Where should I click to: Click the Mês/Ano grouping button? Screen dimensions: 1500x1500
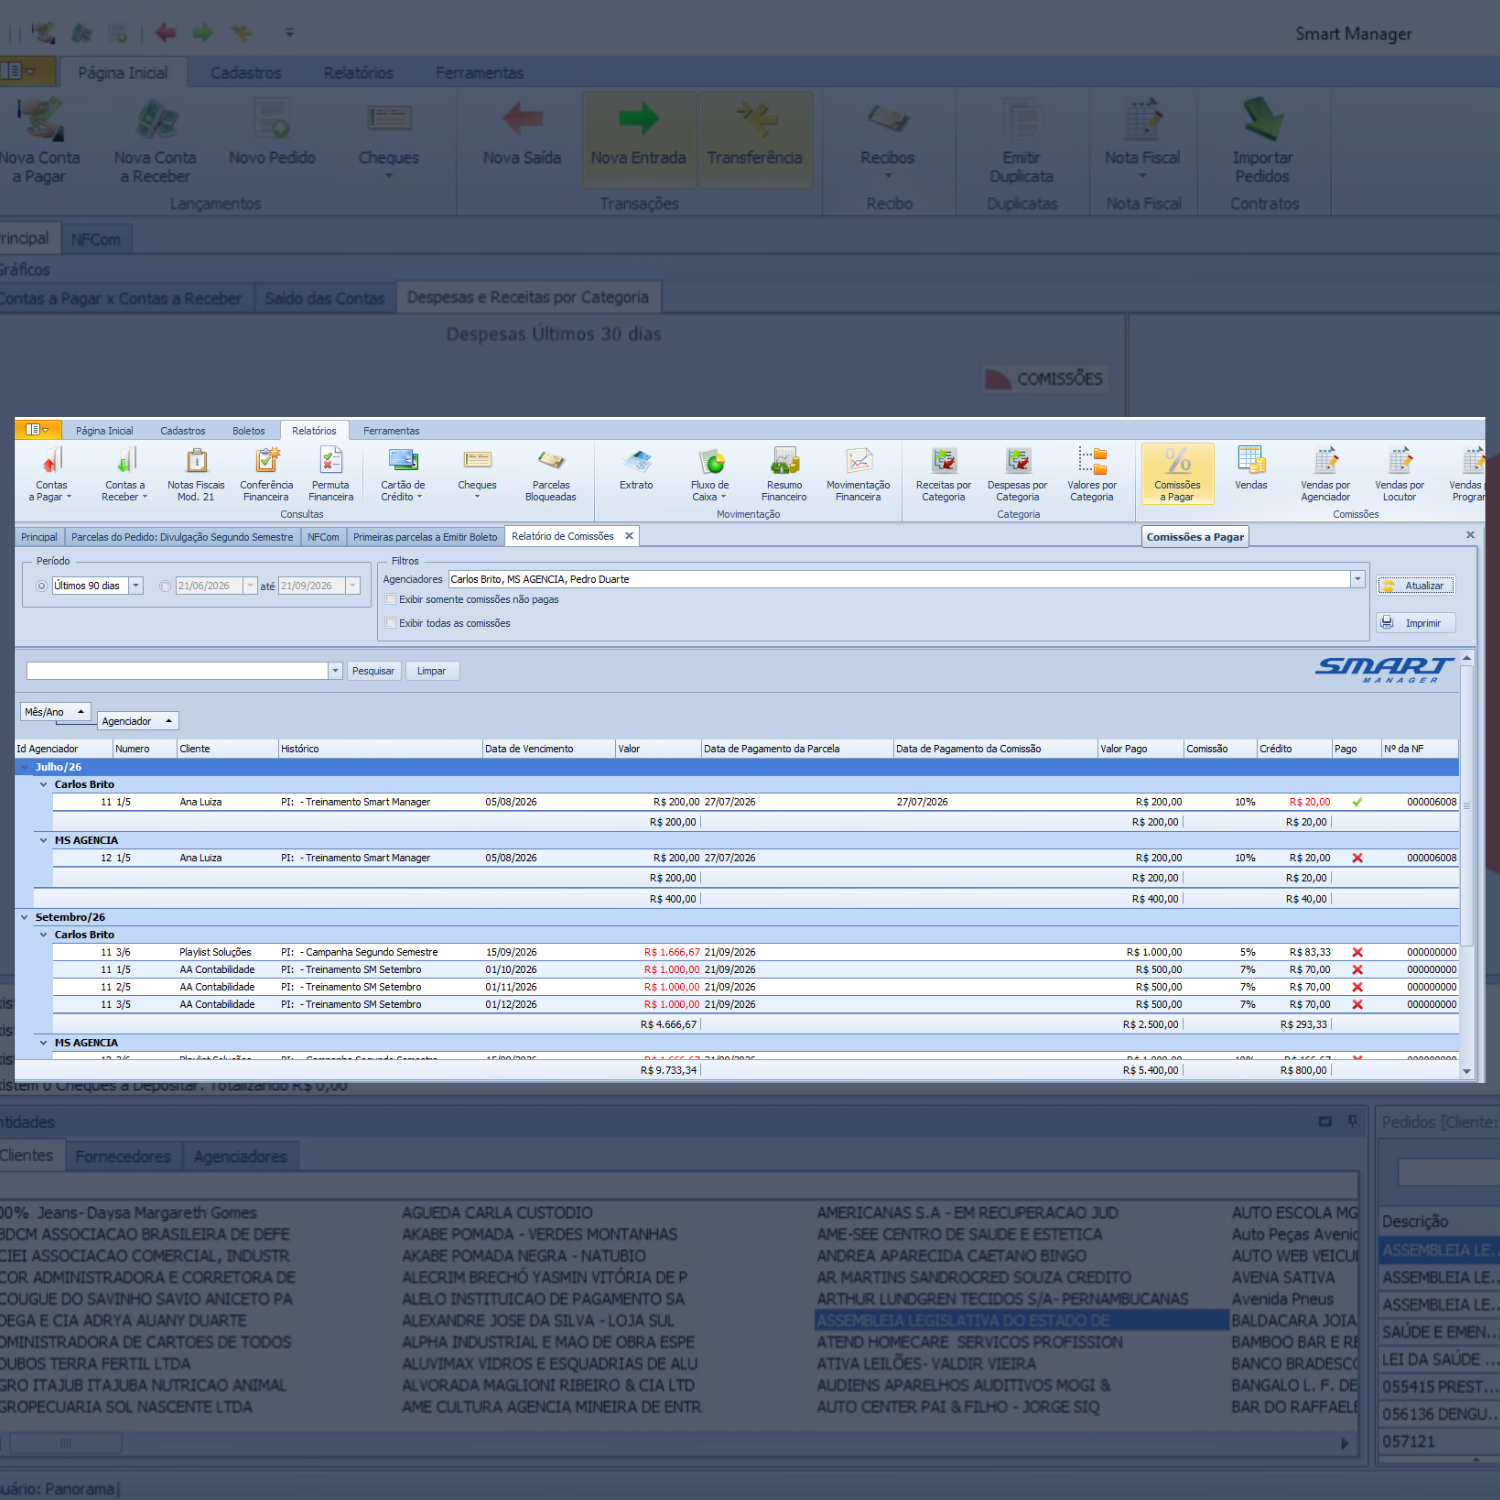pyautogui.click(x=55, y=712)
